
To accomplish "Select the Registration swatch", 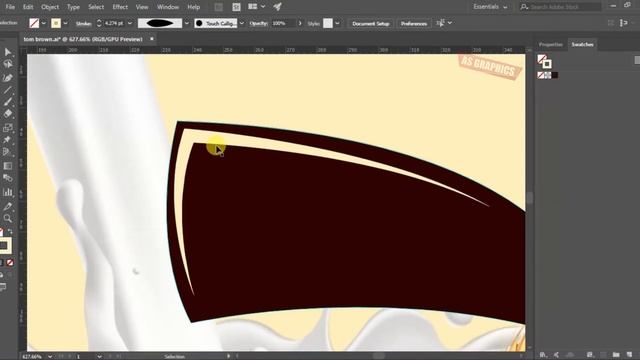I will tap(547, 75).
